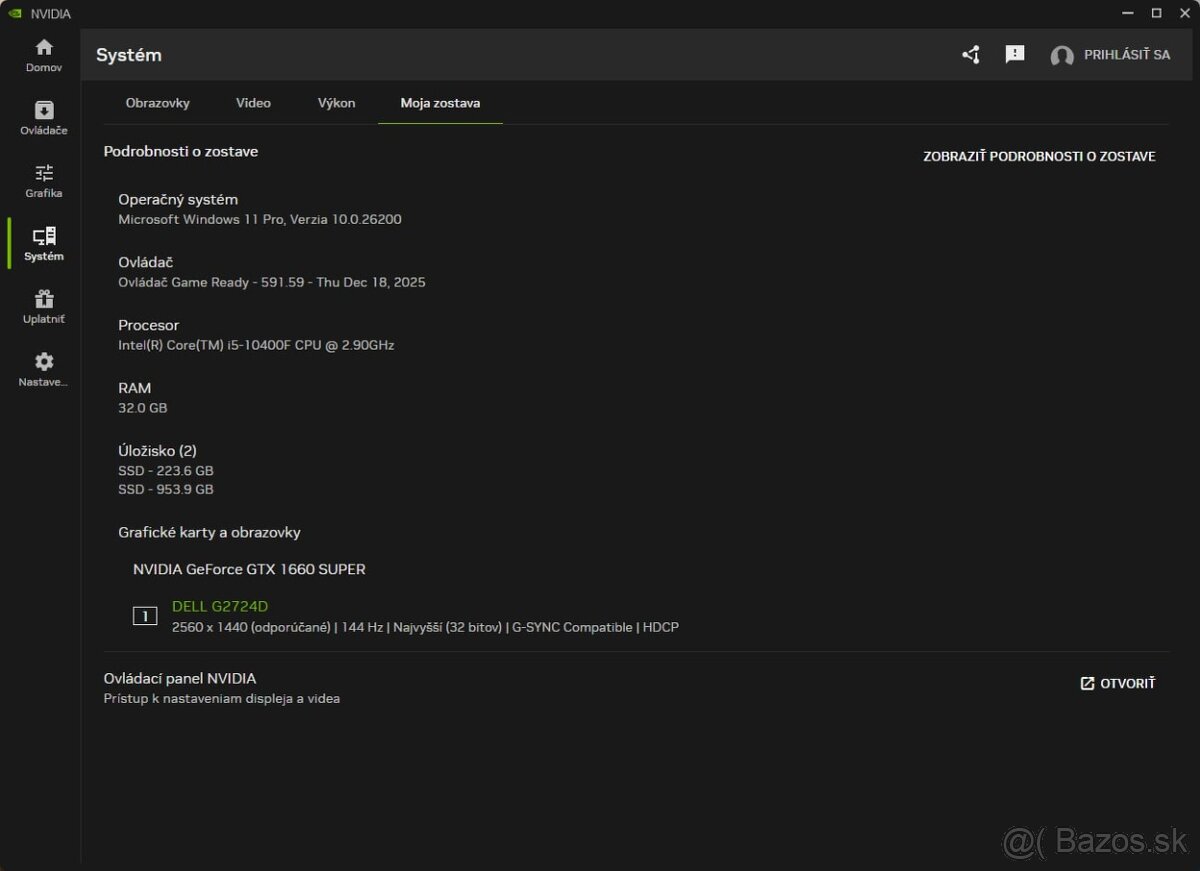Click the feedback message icon

pos(1015,55)
